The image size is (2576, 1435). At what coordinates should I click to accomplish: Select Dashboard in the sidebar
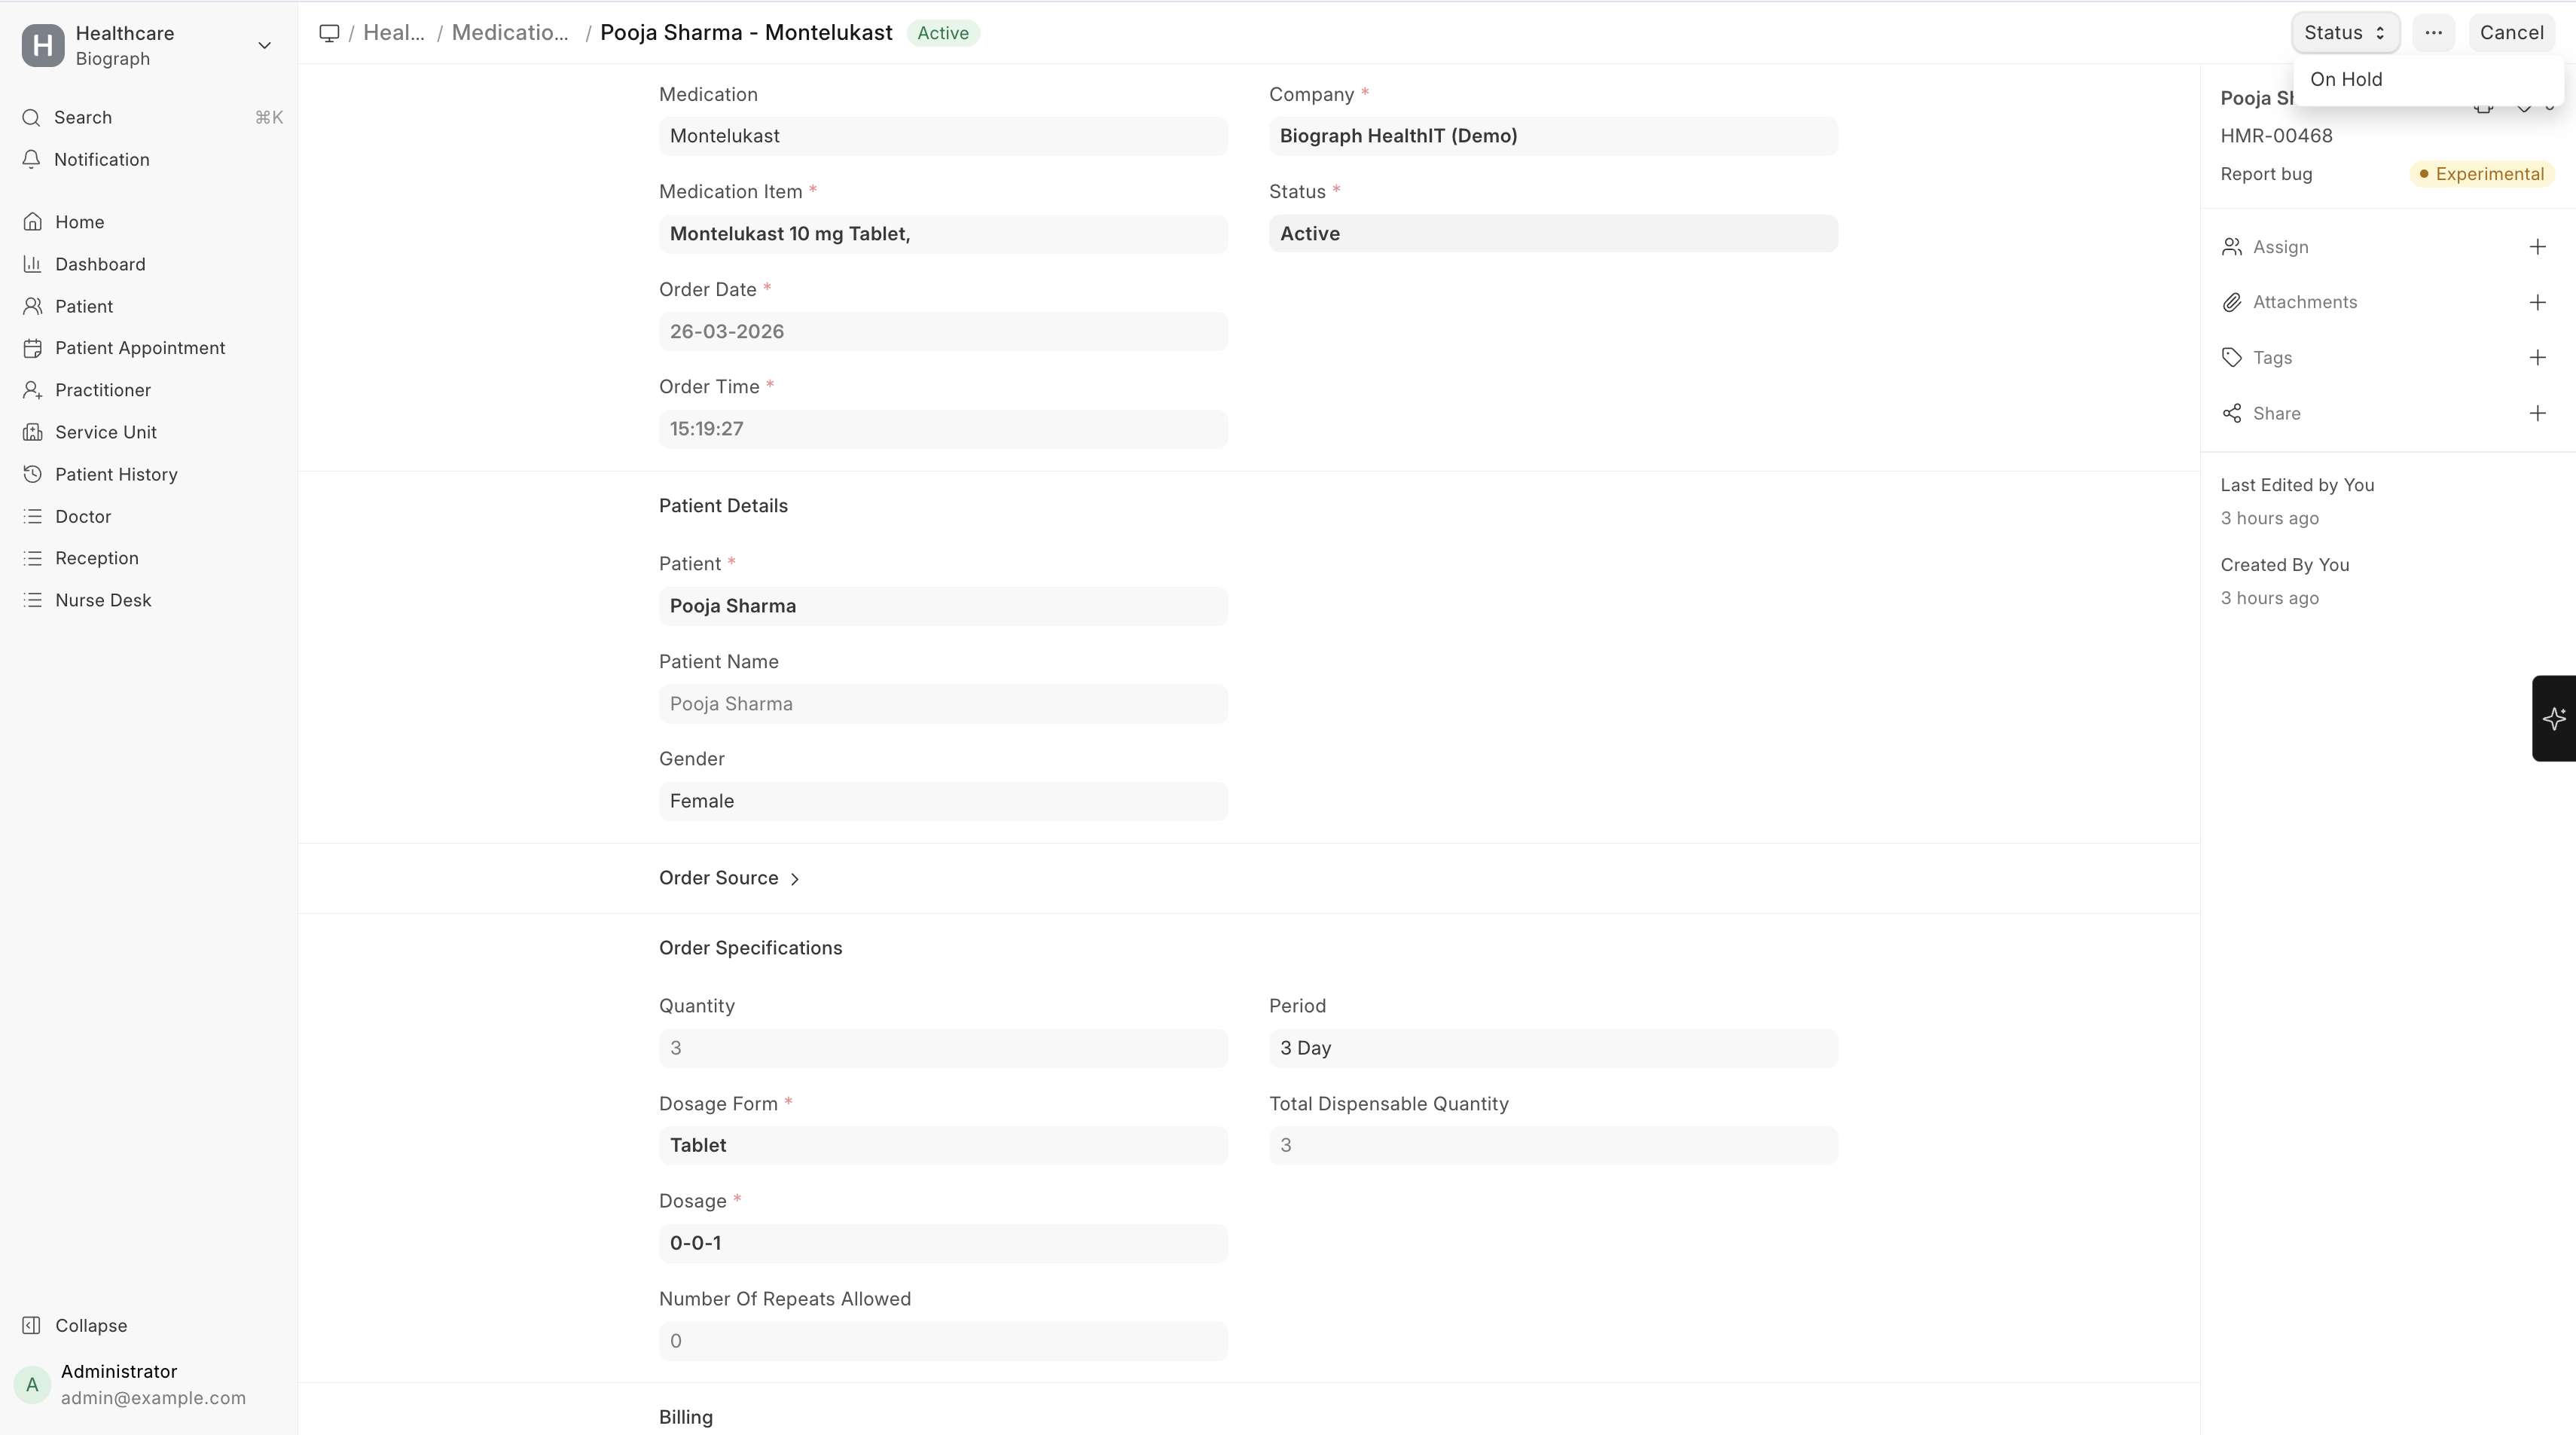100,264
